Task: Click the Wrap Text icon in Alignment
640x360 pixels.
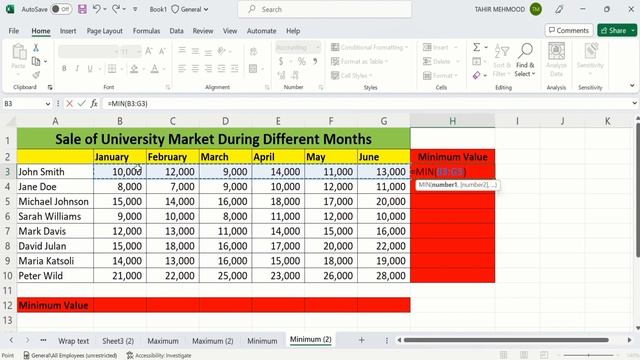Action: 253,51
